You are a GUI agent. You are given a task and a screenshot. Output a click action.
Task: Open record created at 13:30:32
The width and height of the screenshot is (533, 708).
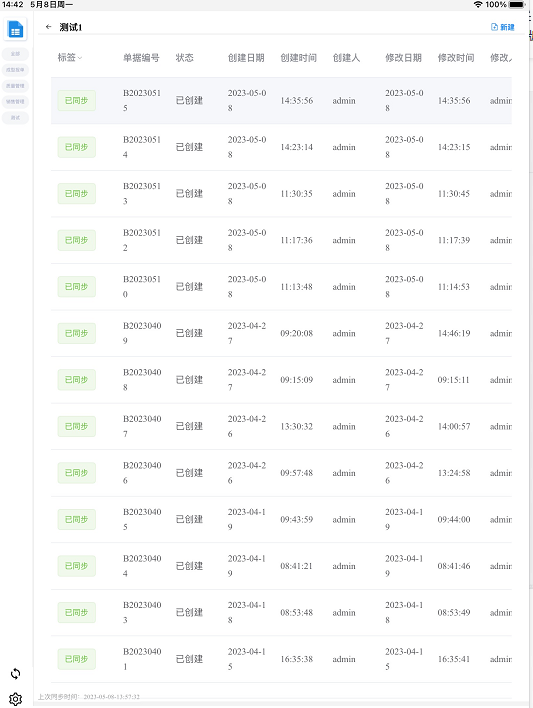click(281, 426)
